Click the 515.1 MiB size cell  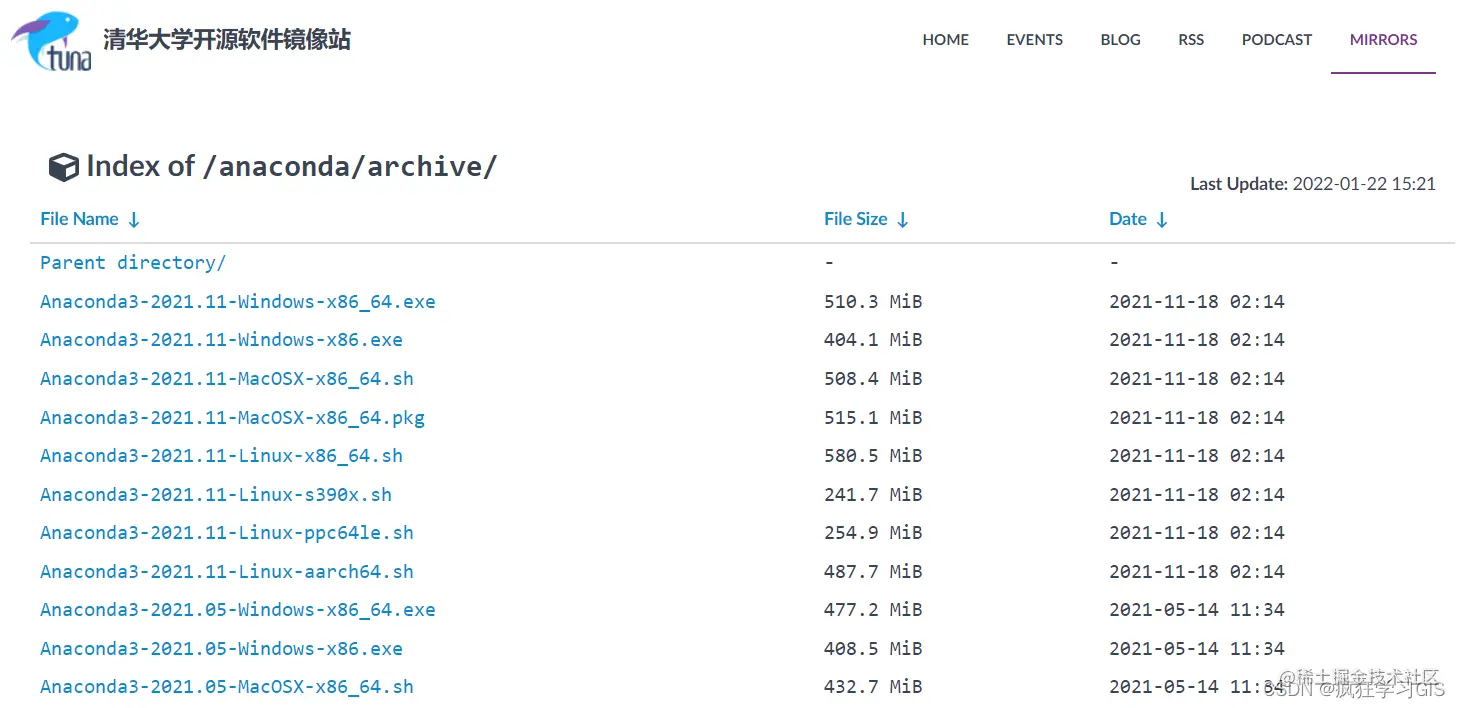[873, 418]
